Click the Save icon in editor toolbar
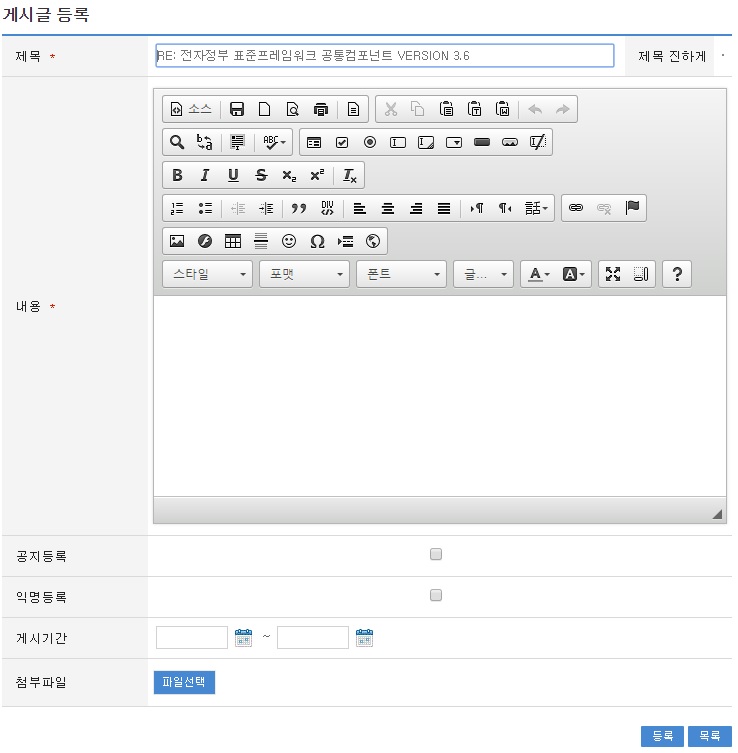738x753 pixels. (237, 109)
